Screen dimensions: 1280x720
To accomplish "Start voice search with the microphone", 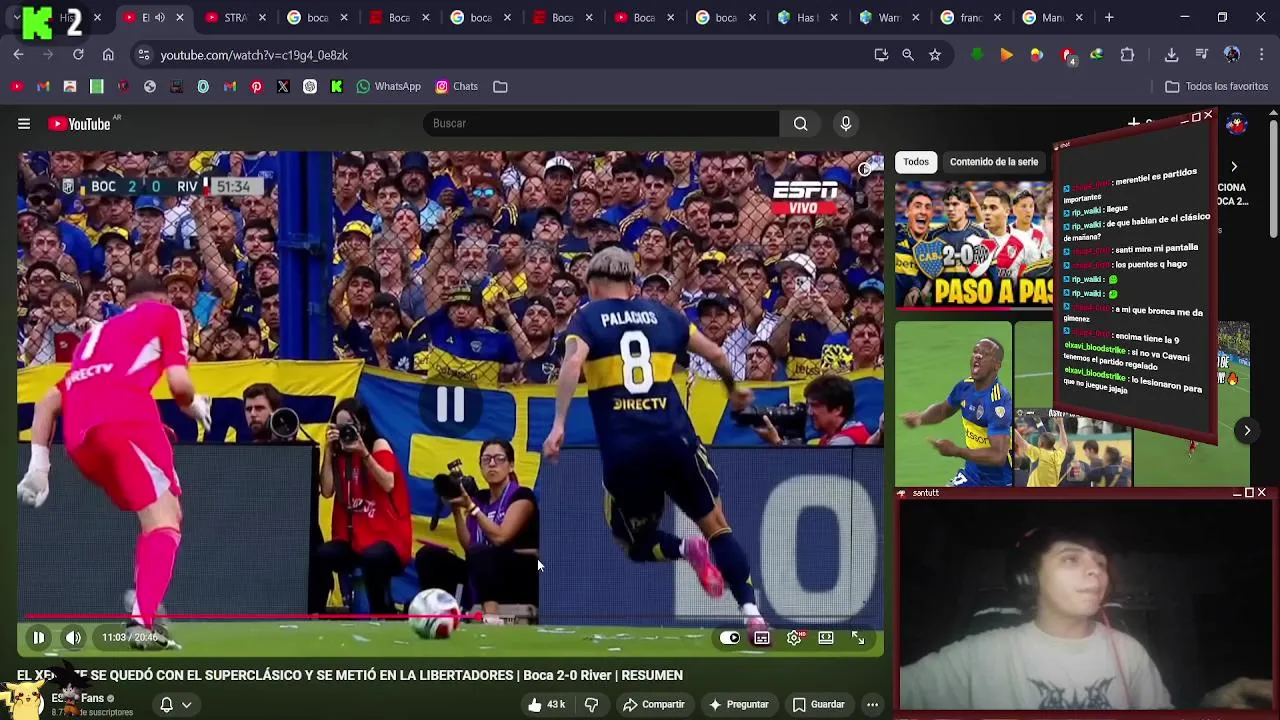I will [846, 123].
